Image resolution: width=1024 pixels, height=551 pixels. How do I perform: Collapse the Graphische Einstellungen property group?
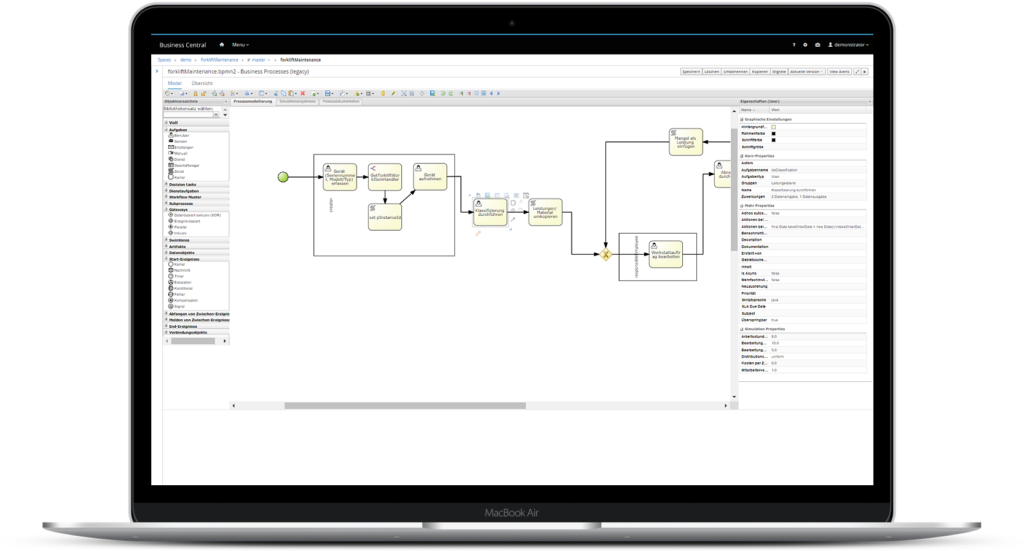(743, 118)
